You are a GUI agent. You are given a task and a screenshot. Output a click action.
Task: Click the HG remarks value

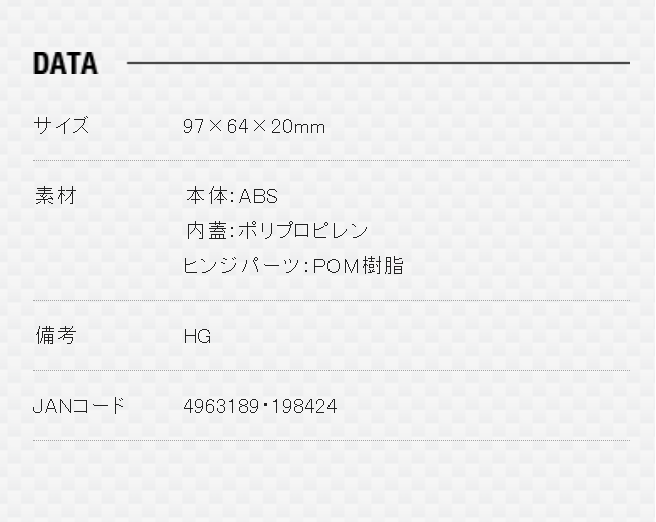[197, 336]
